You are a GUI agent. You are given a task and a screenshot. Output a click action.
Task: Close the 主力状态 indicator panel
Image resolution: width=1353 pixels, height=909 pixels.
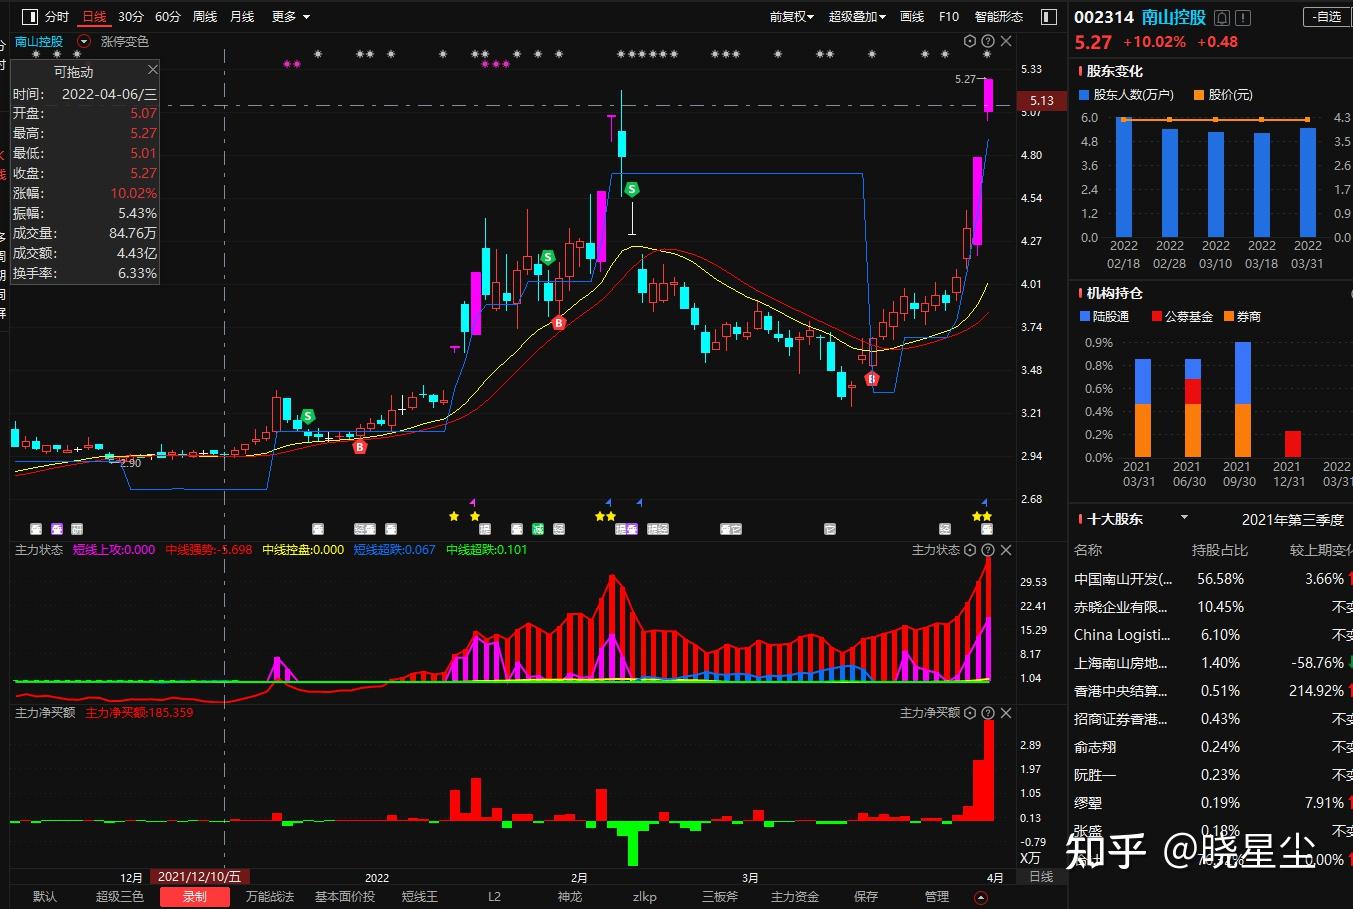click(1006, 550)
